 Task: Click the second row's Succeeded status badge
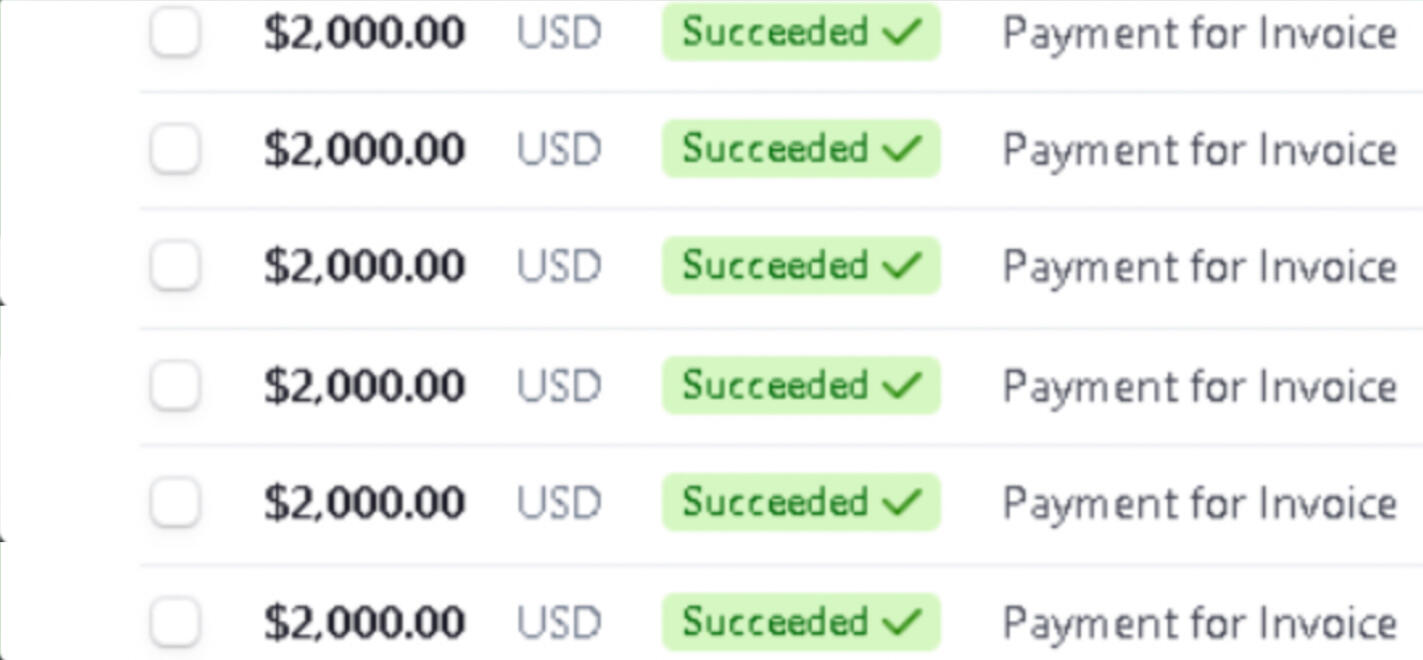(x=800, y=149)
